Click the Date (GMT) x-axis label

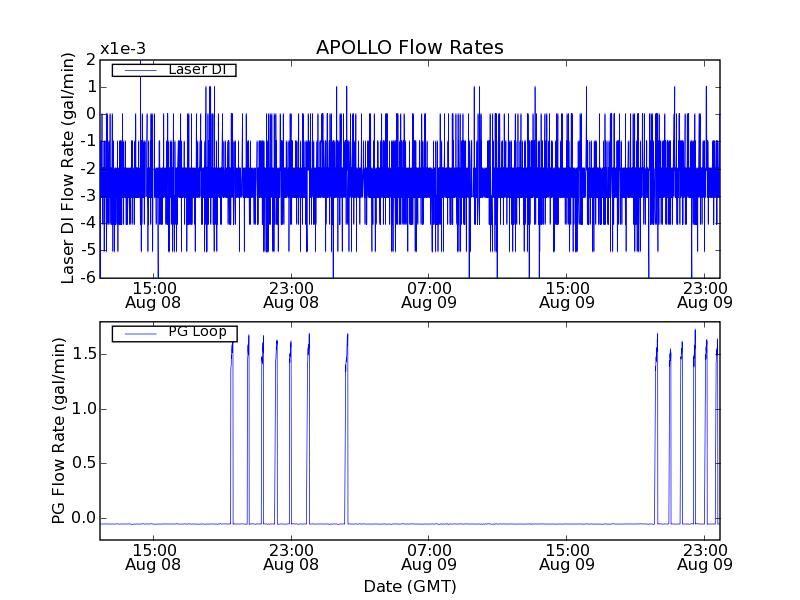[409, 586]
